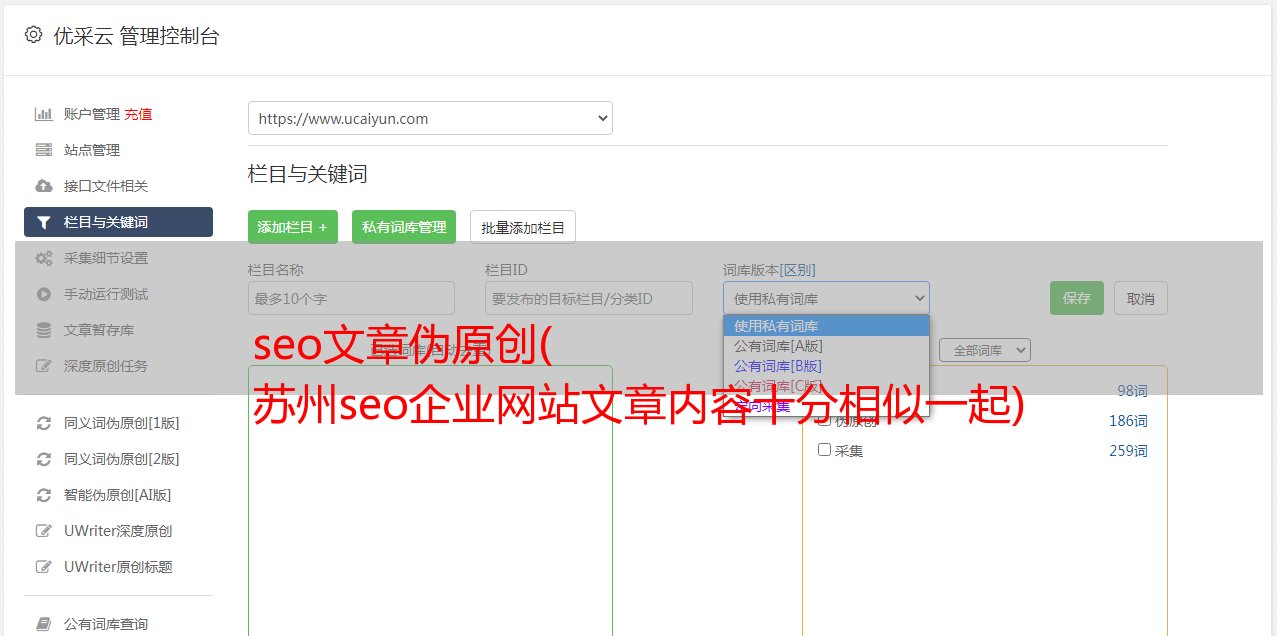Click the 259词 count next to 采集
1277x636 pixels.
coord(1128,451)
